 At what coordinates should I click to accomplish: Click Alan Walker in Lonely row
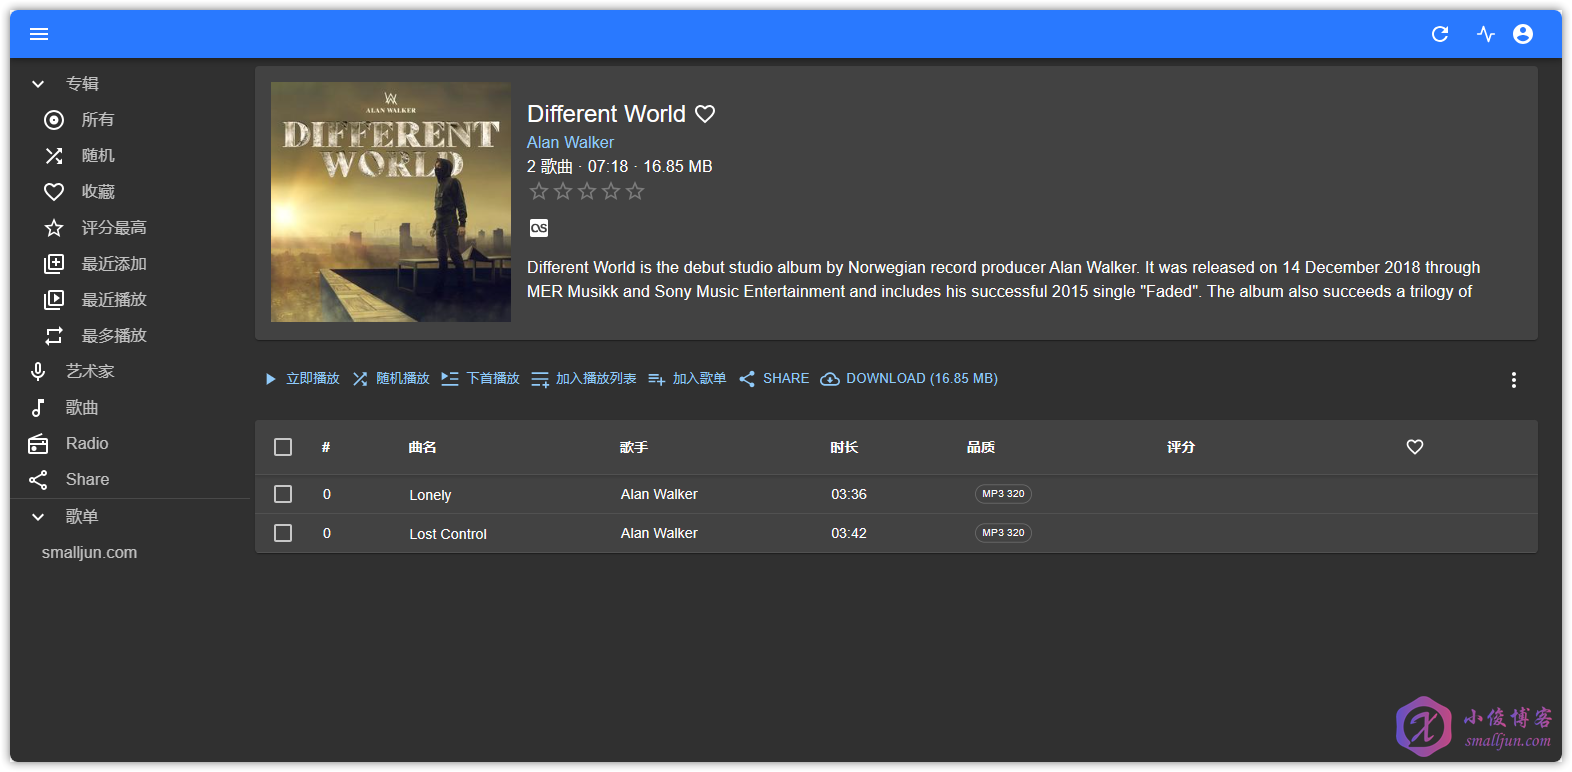tap(659, 494)
